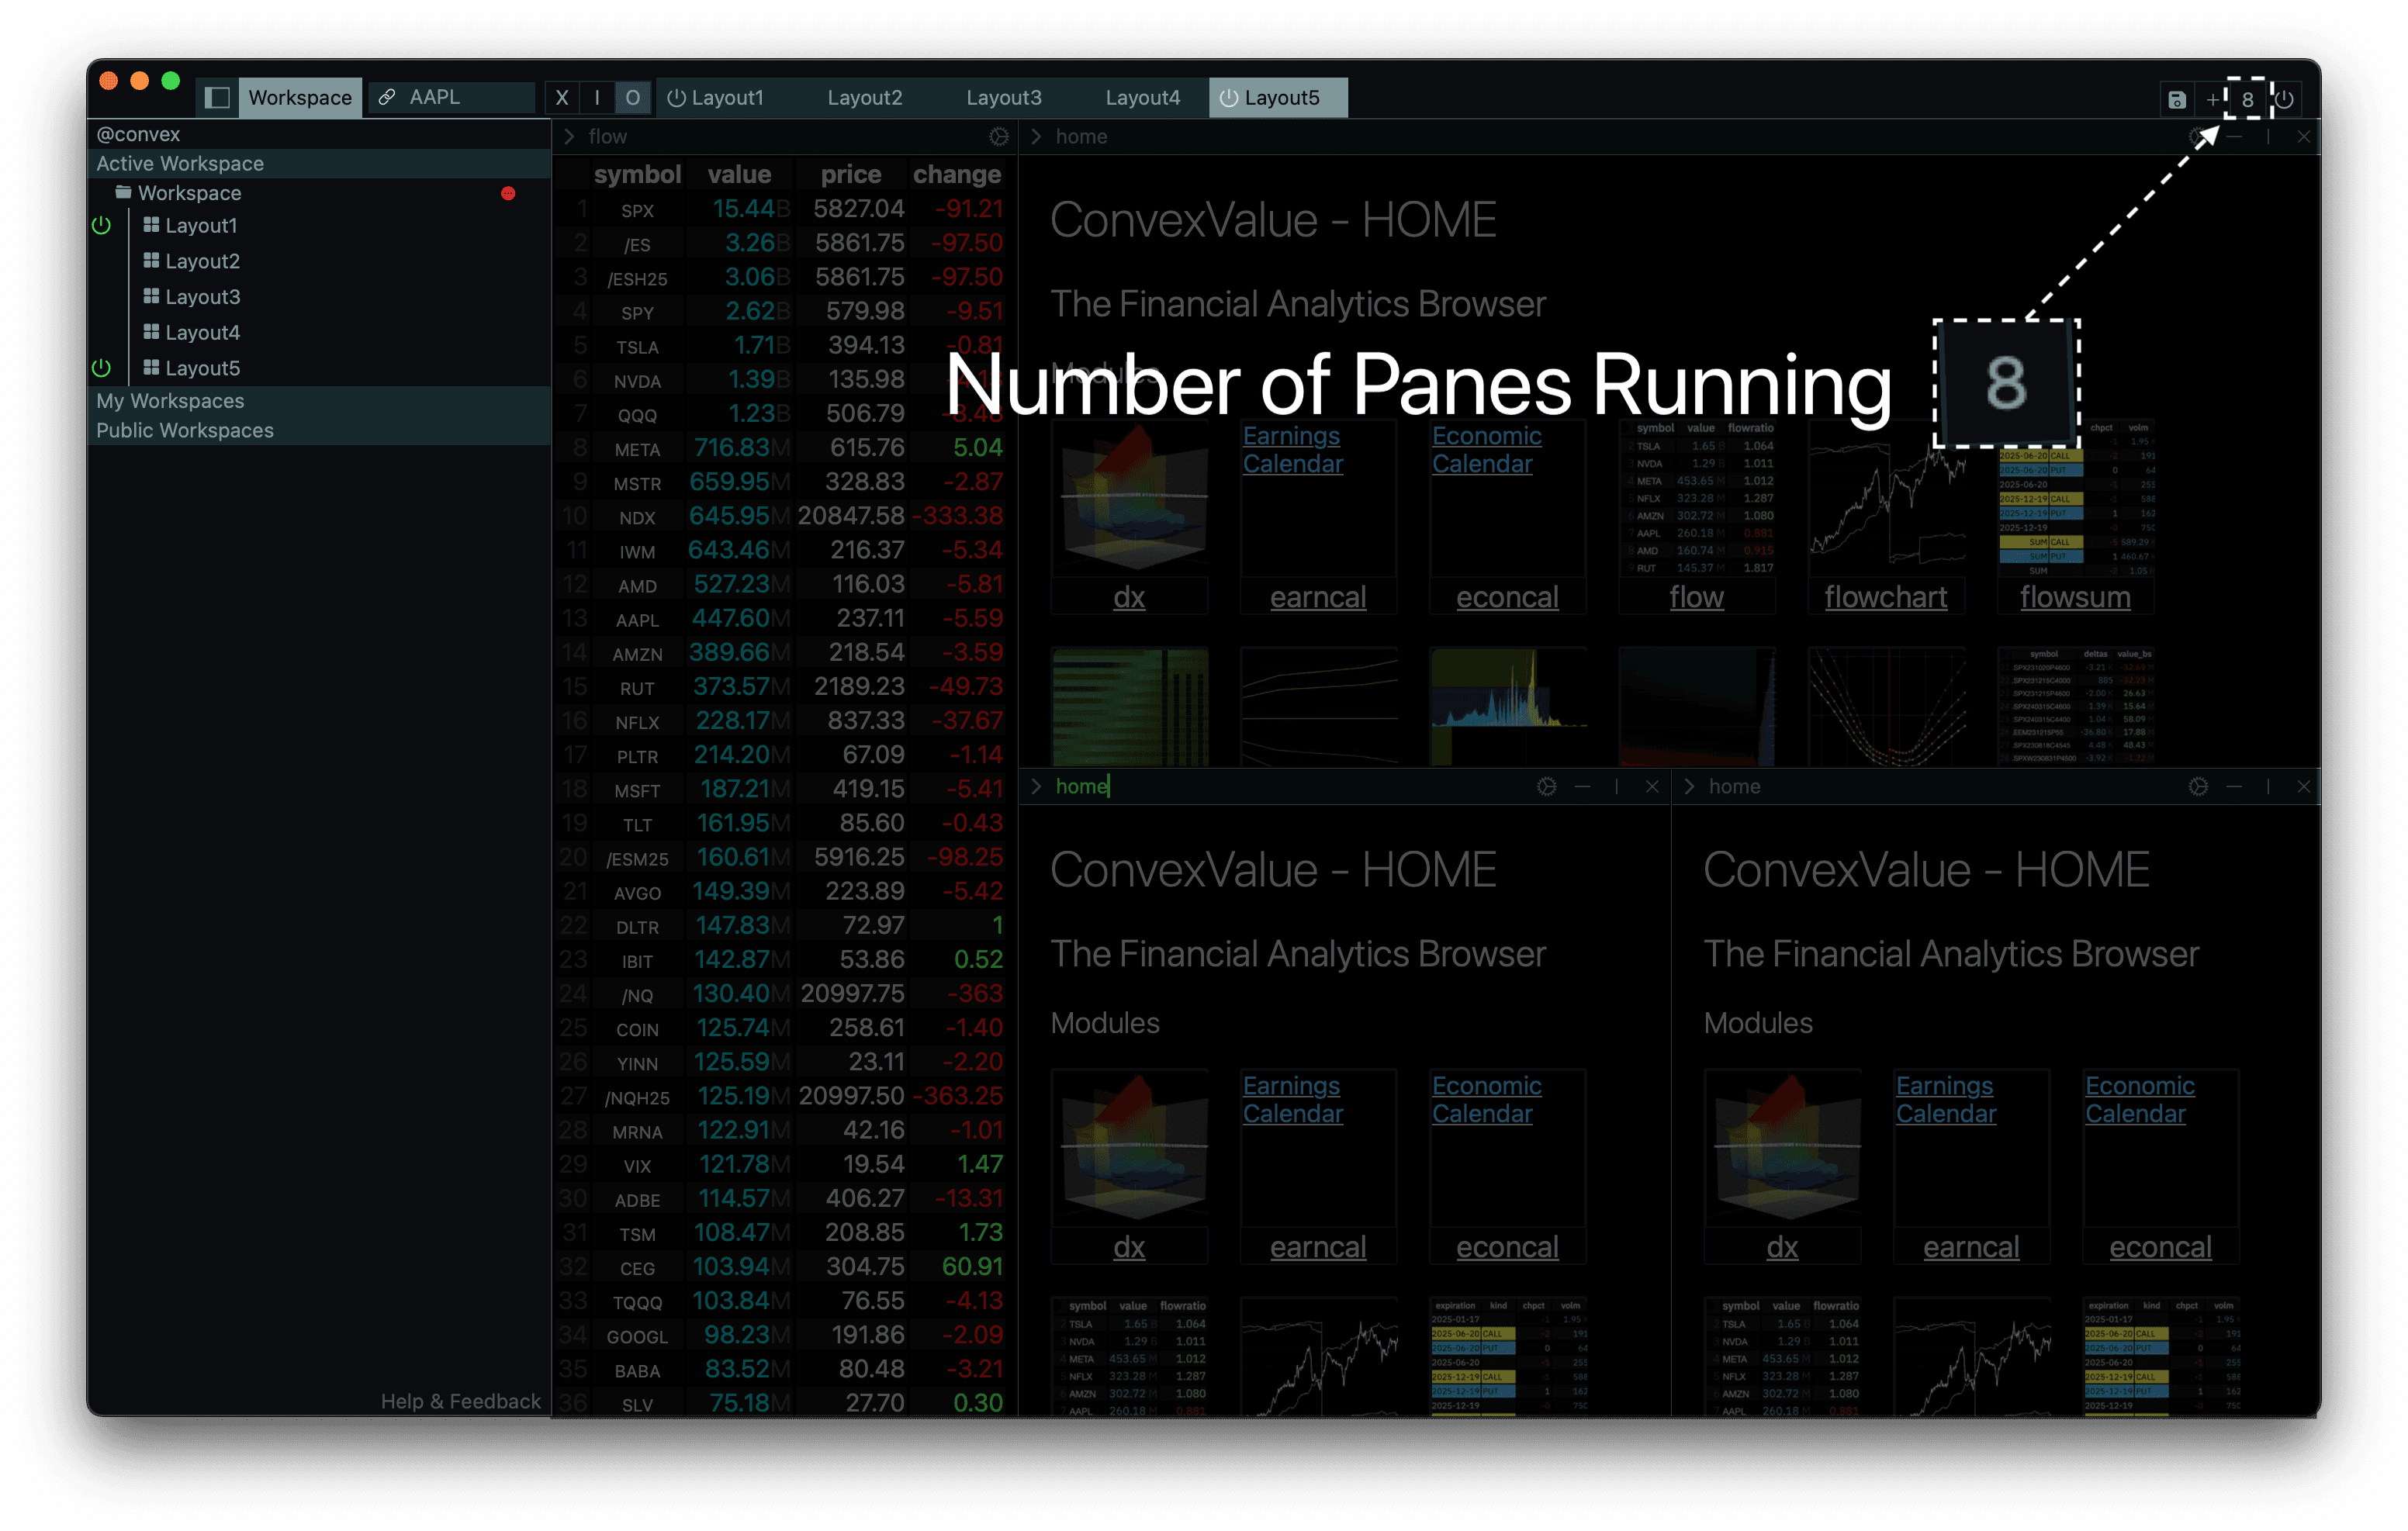Save the workspace with the disk icon
The image size is (2408, 1531).
[2176, 99]
